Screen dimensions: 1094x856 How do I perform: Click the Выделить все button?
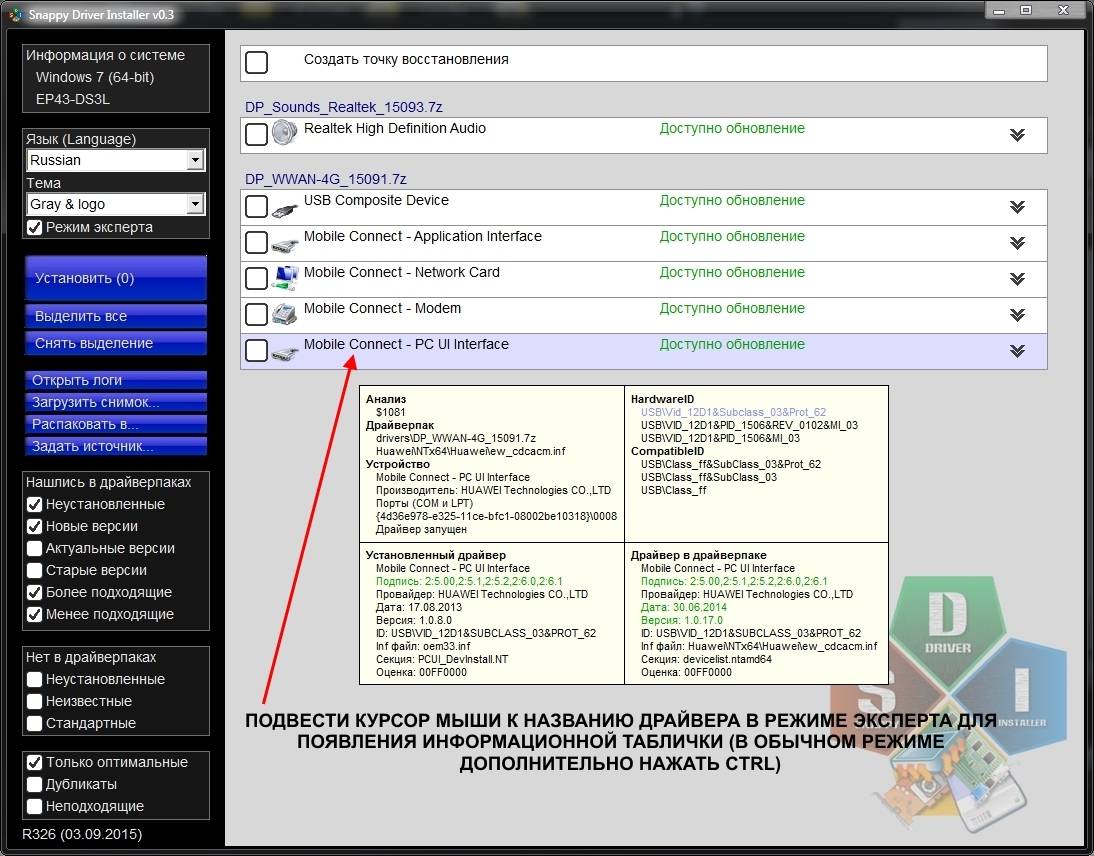(116, 316)
